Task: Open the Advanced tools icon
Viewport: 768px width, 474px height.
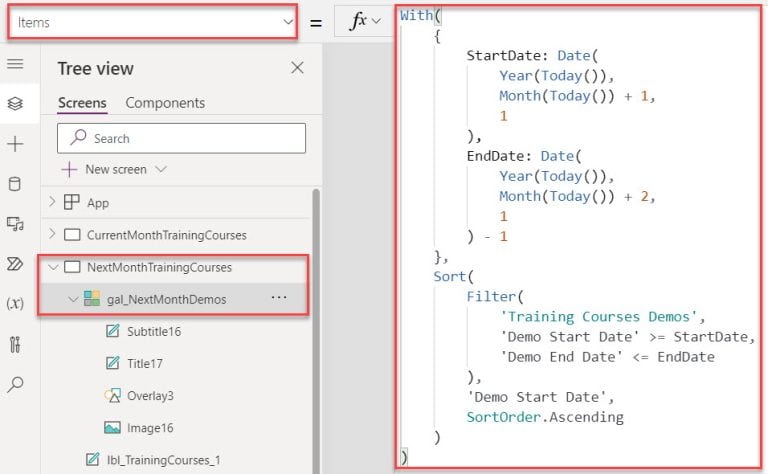Action: pyautogui.click(x=15, y=344)
